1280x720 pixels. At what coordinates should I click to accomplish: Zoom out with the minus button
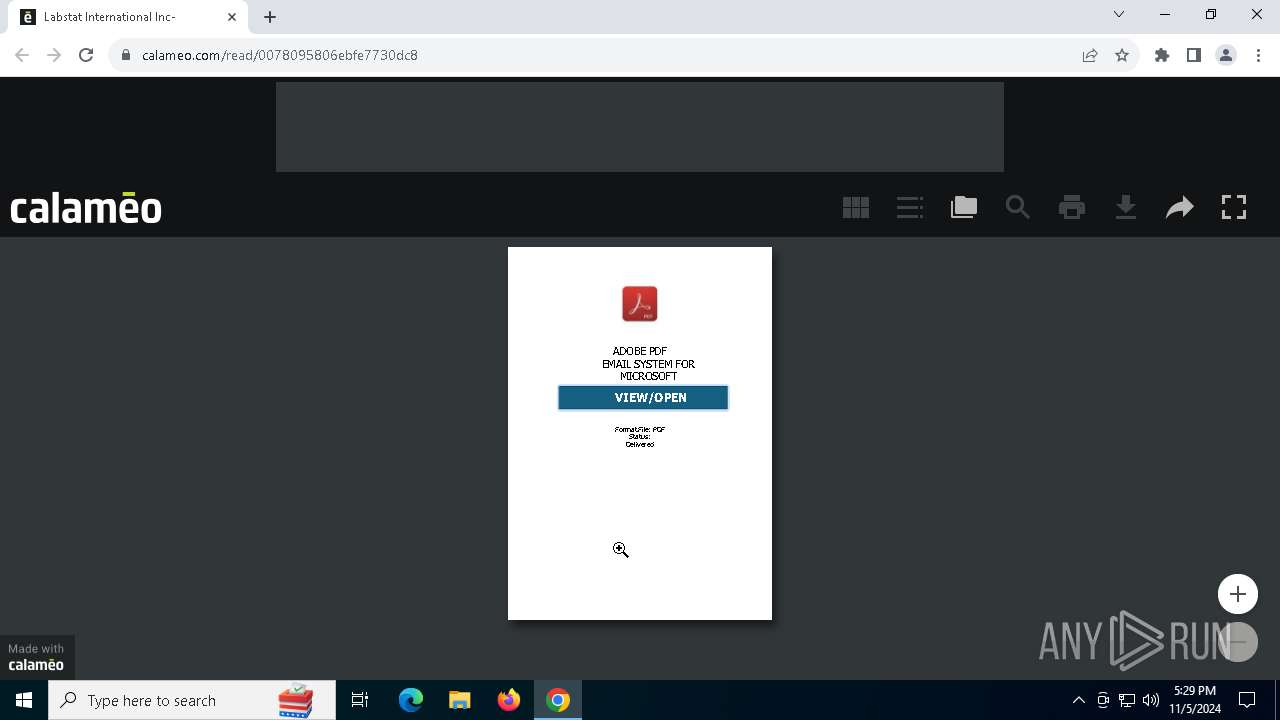[1238, 641]
